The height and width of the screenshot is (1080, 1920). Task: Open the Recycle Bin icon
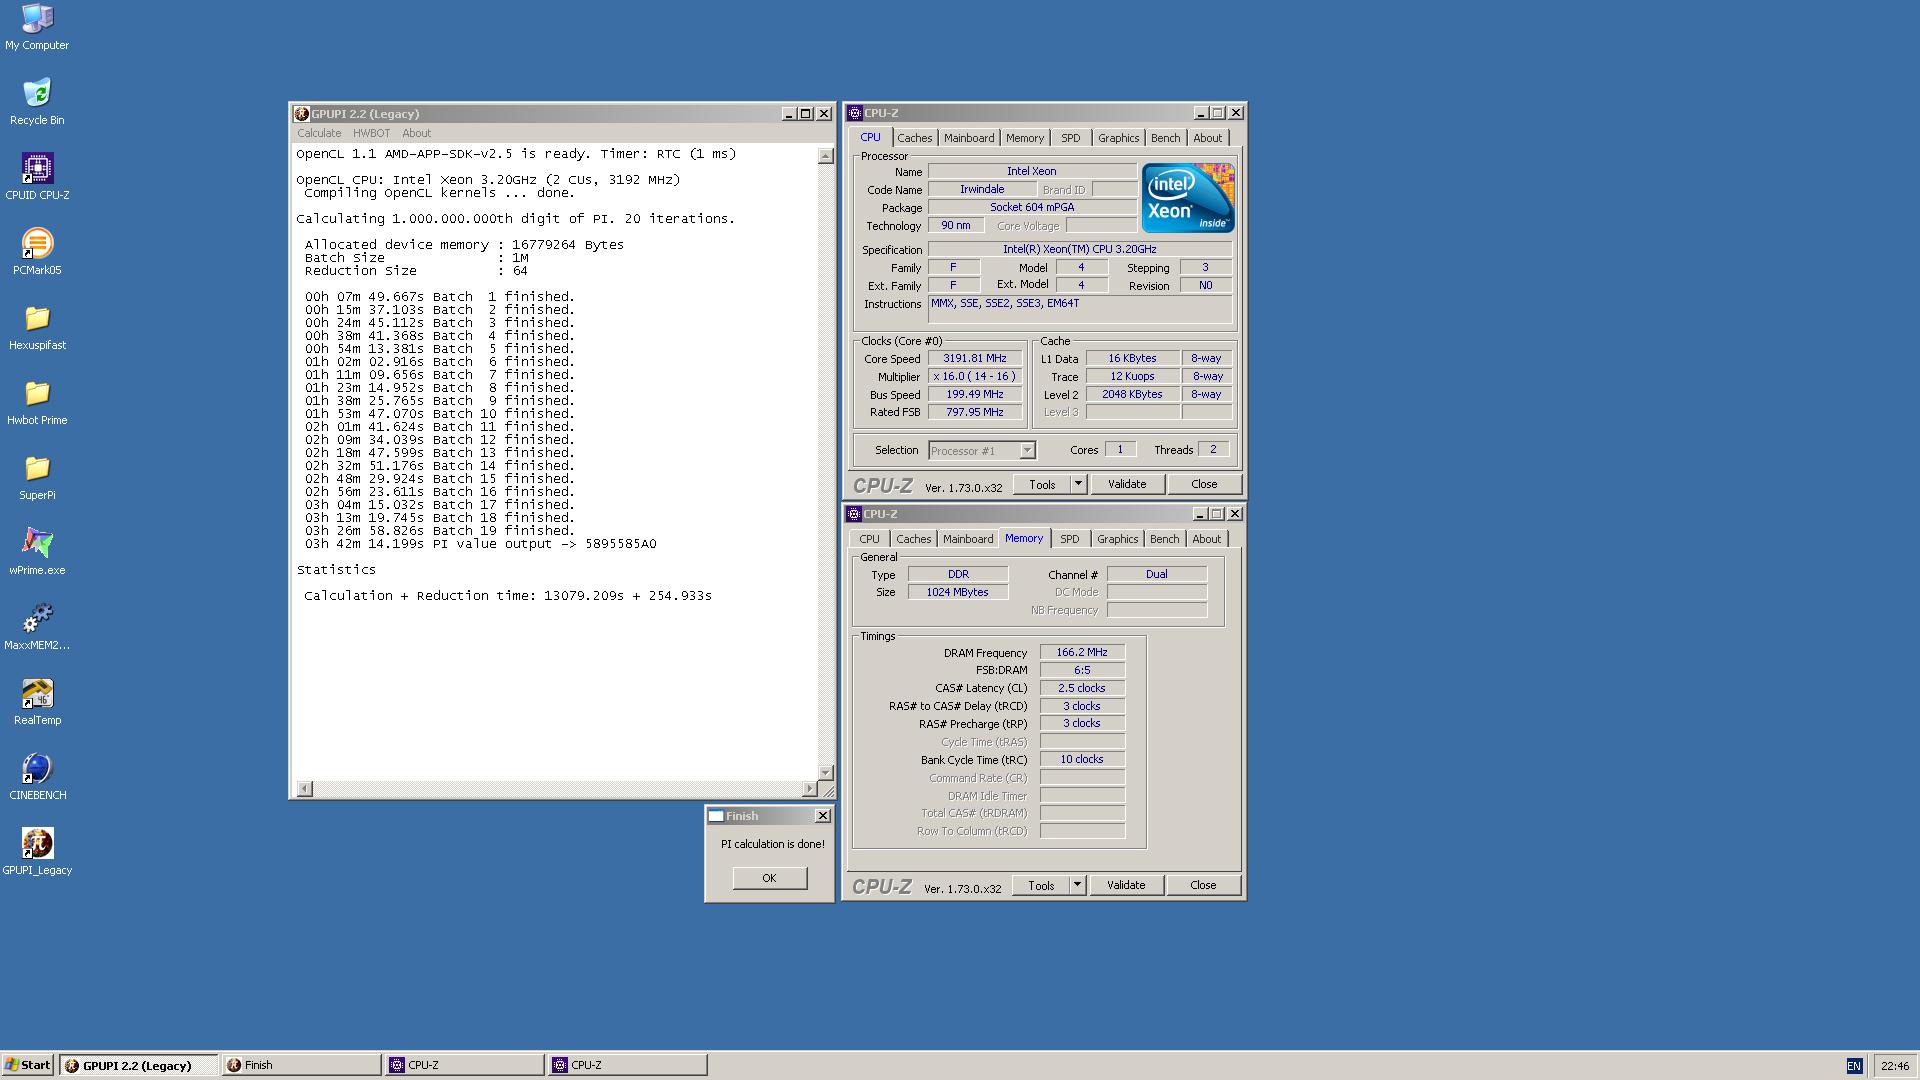click(x=37, y=101)
